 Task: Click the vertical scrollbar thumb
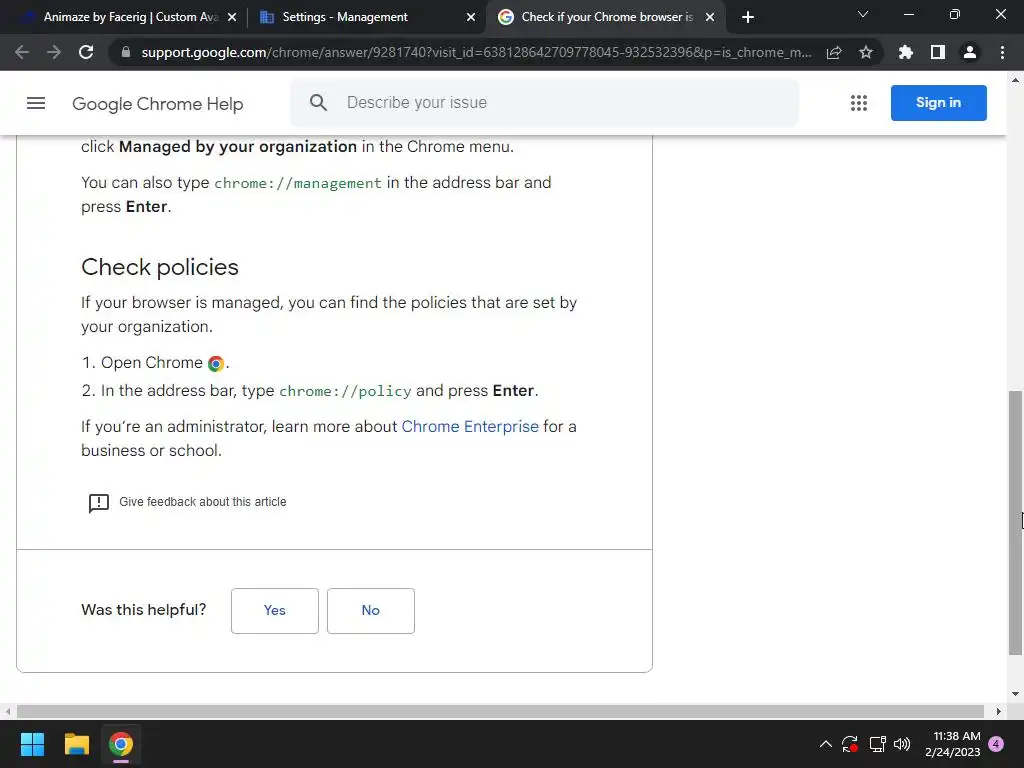coord(1015,522)
